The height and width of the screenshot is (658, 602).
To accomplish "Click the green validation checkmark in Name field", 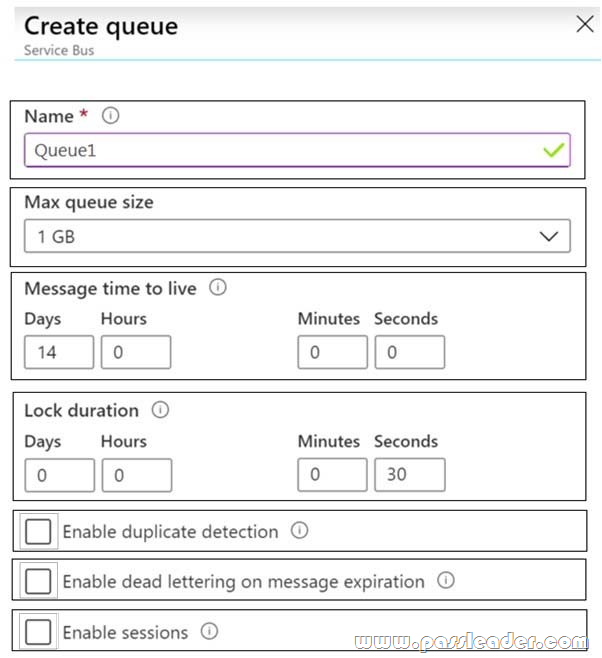I will pos(553,150).
